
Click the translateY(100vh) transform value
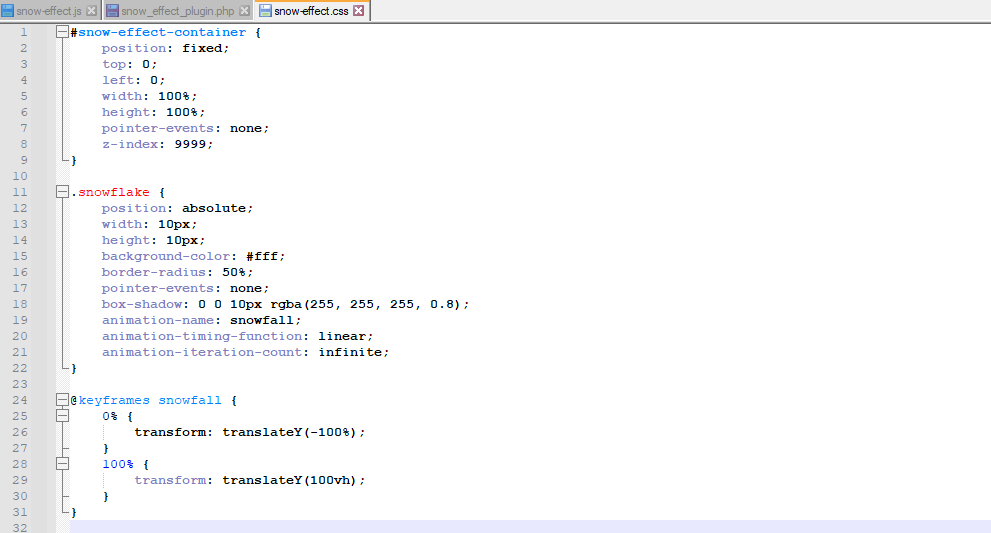pyautogui.click(x=290, y=480)
